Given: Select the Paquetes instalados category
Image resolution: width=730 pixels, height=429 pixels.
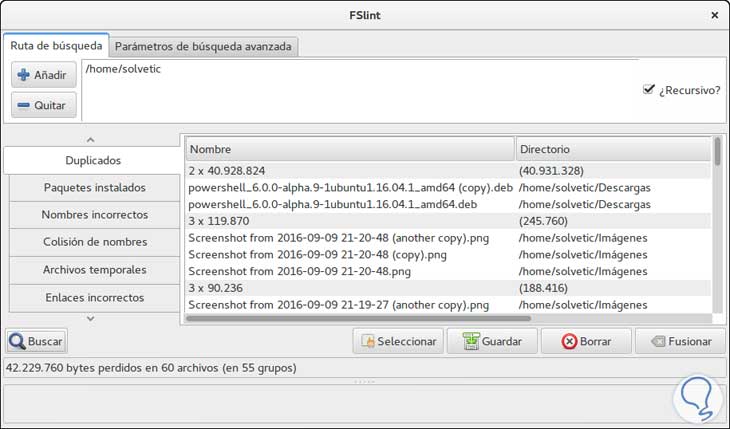Looking at the screenshot, I should [94, 187].
